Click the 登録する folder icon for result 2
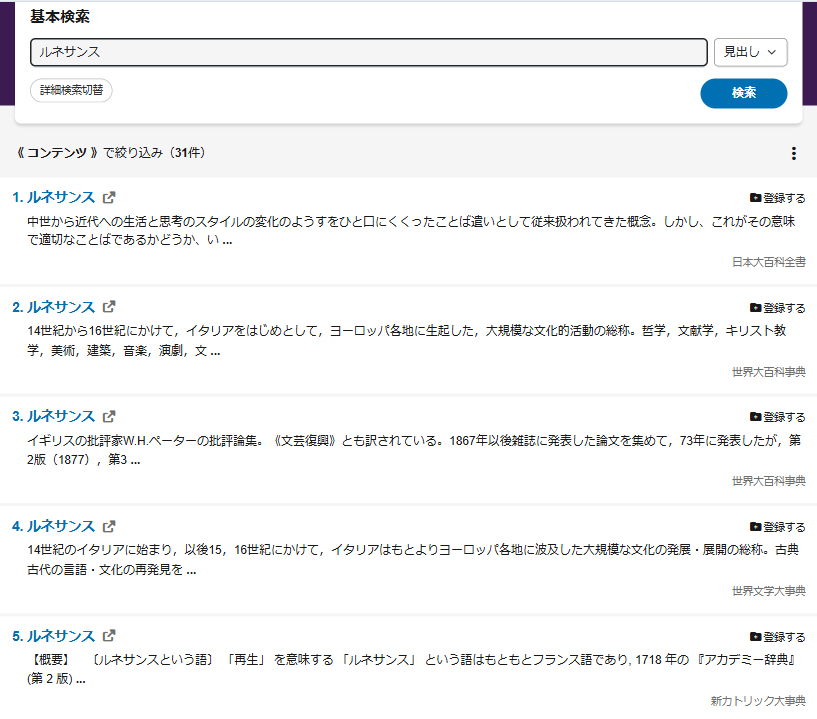817x719 pixels. click(755, 308)
